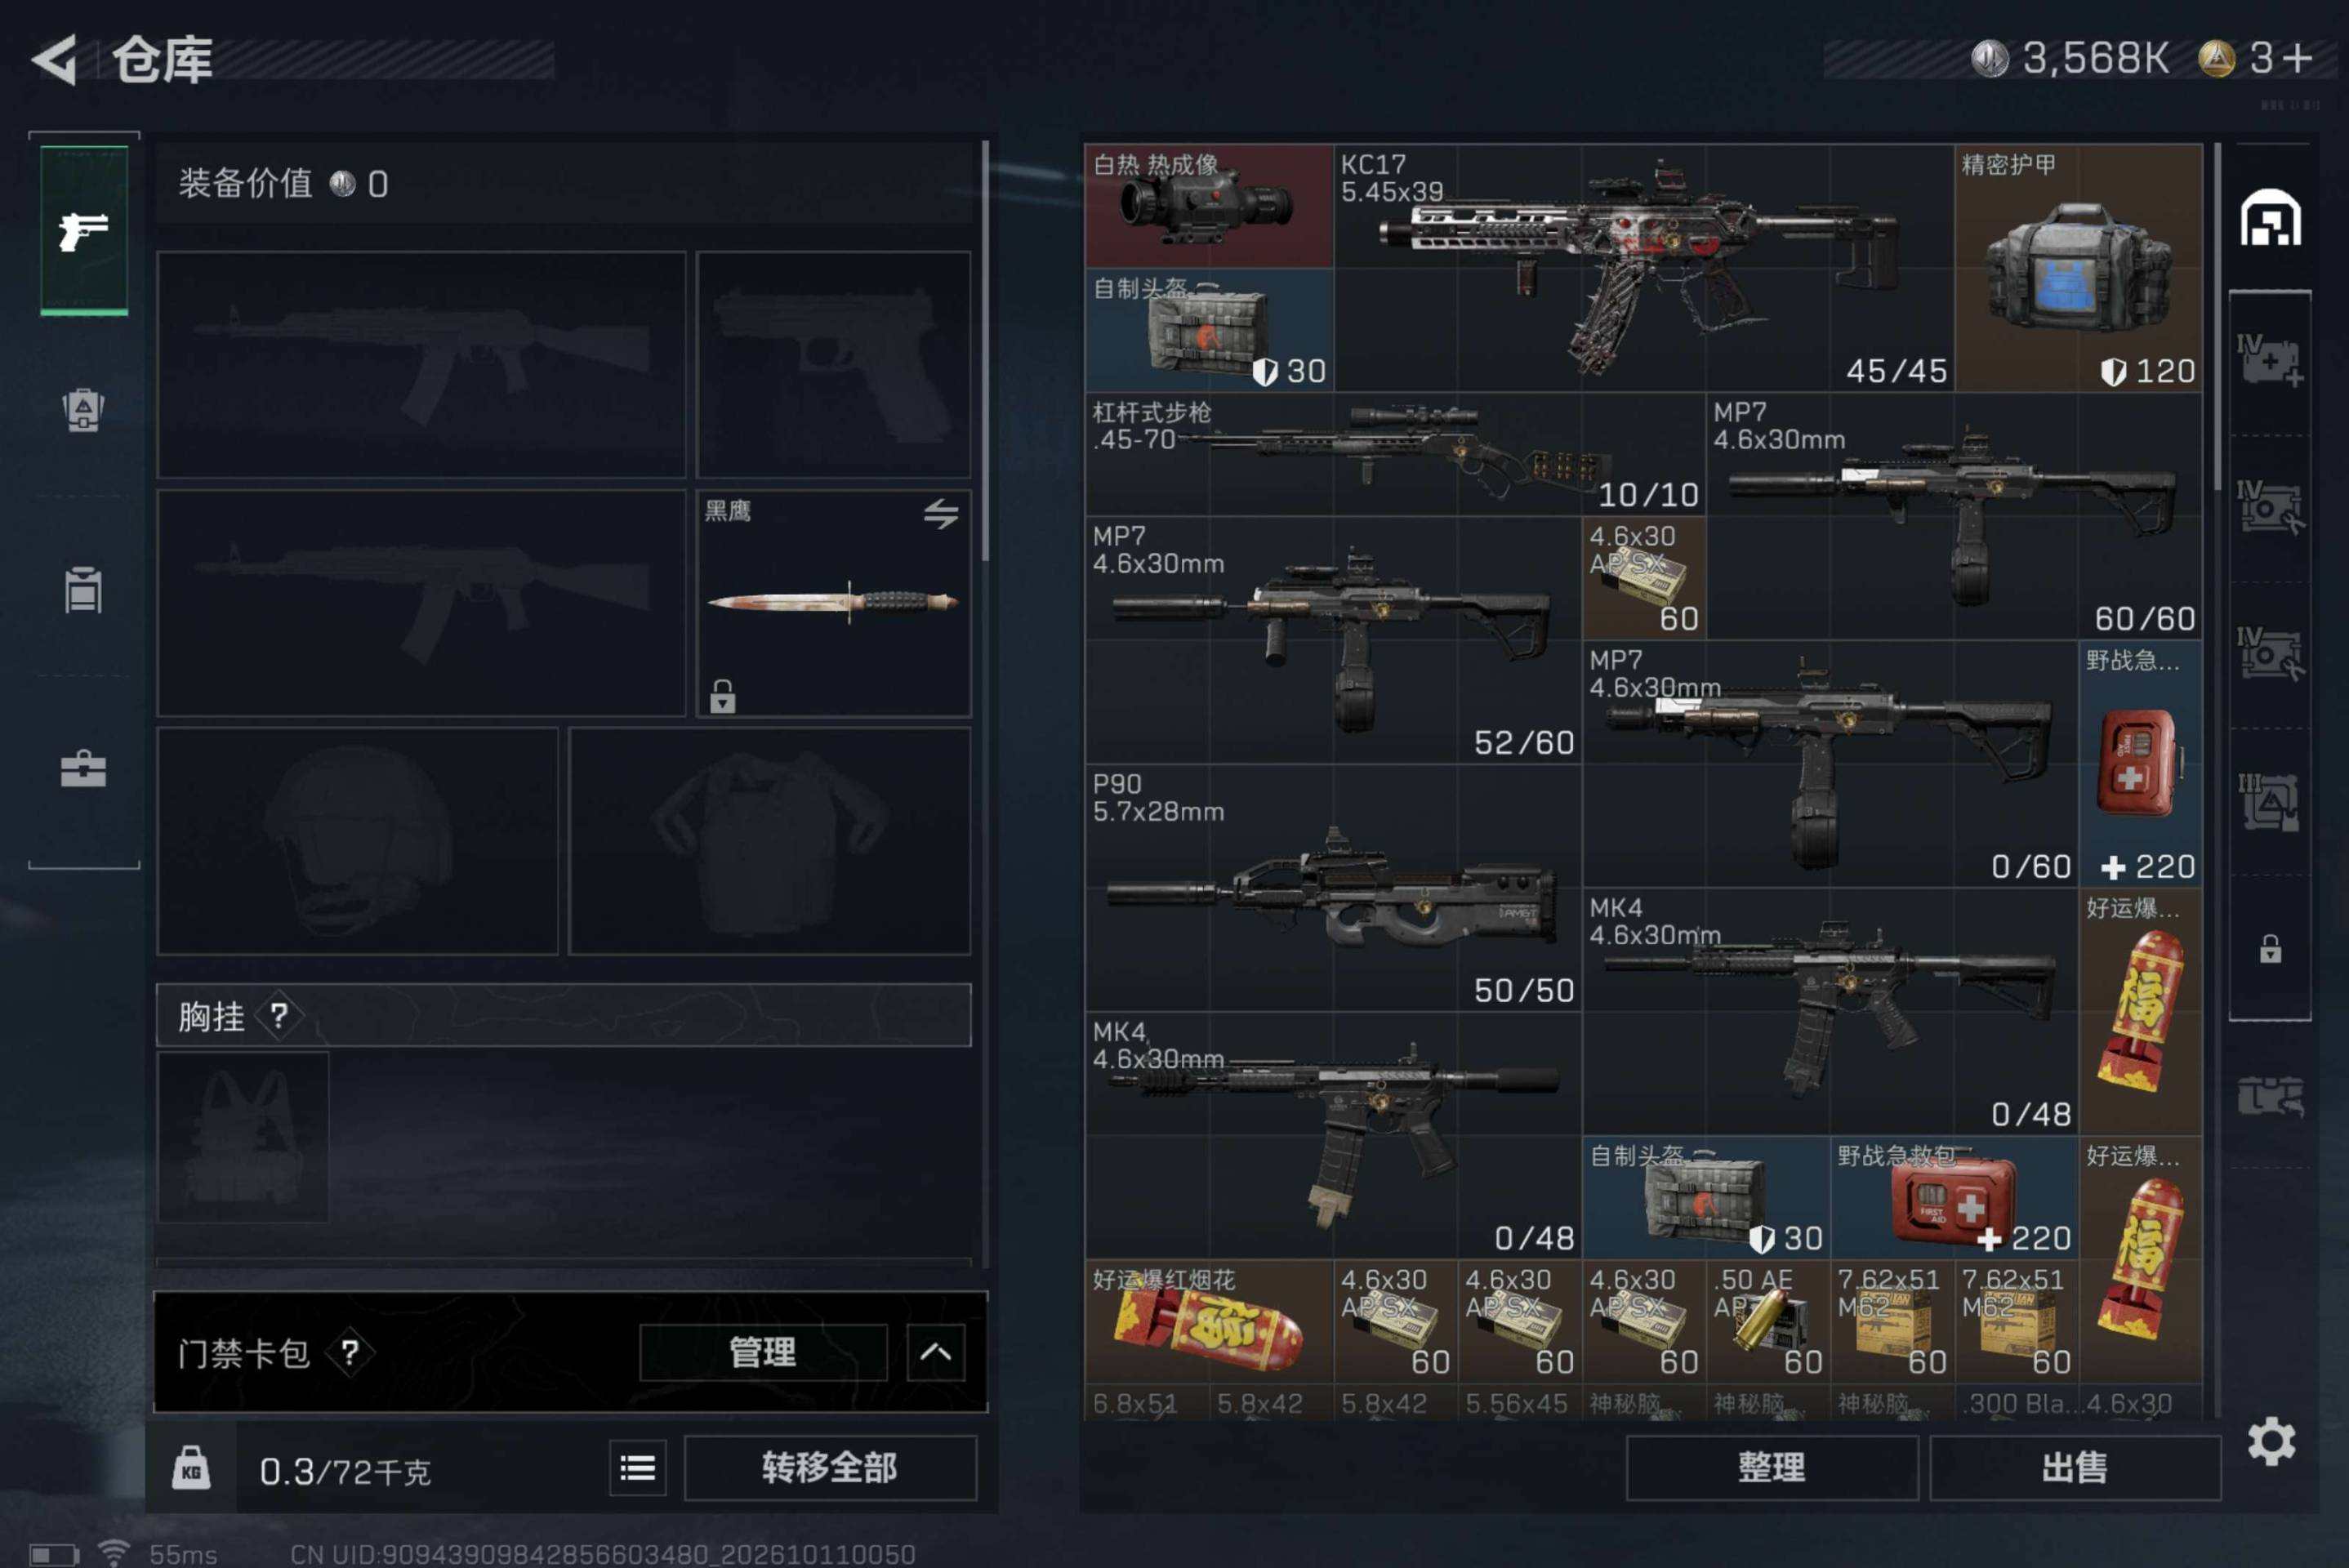Click the swap arrows icon on 黑鹰 knife slot
Viewport: 2349px width, 1568px height.
940,514
